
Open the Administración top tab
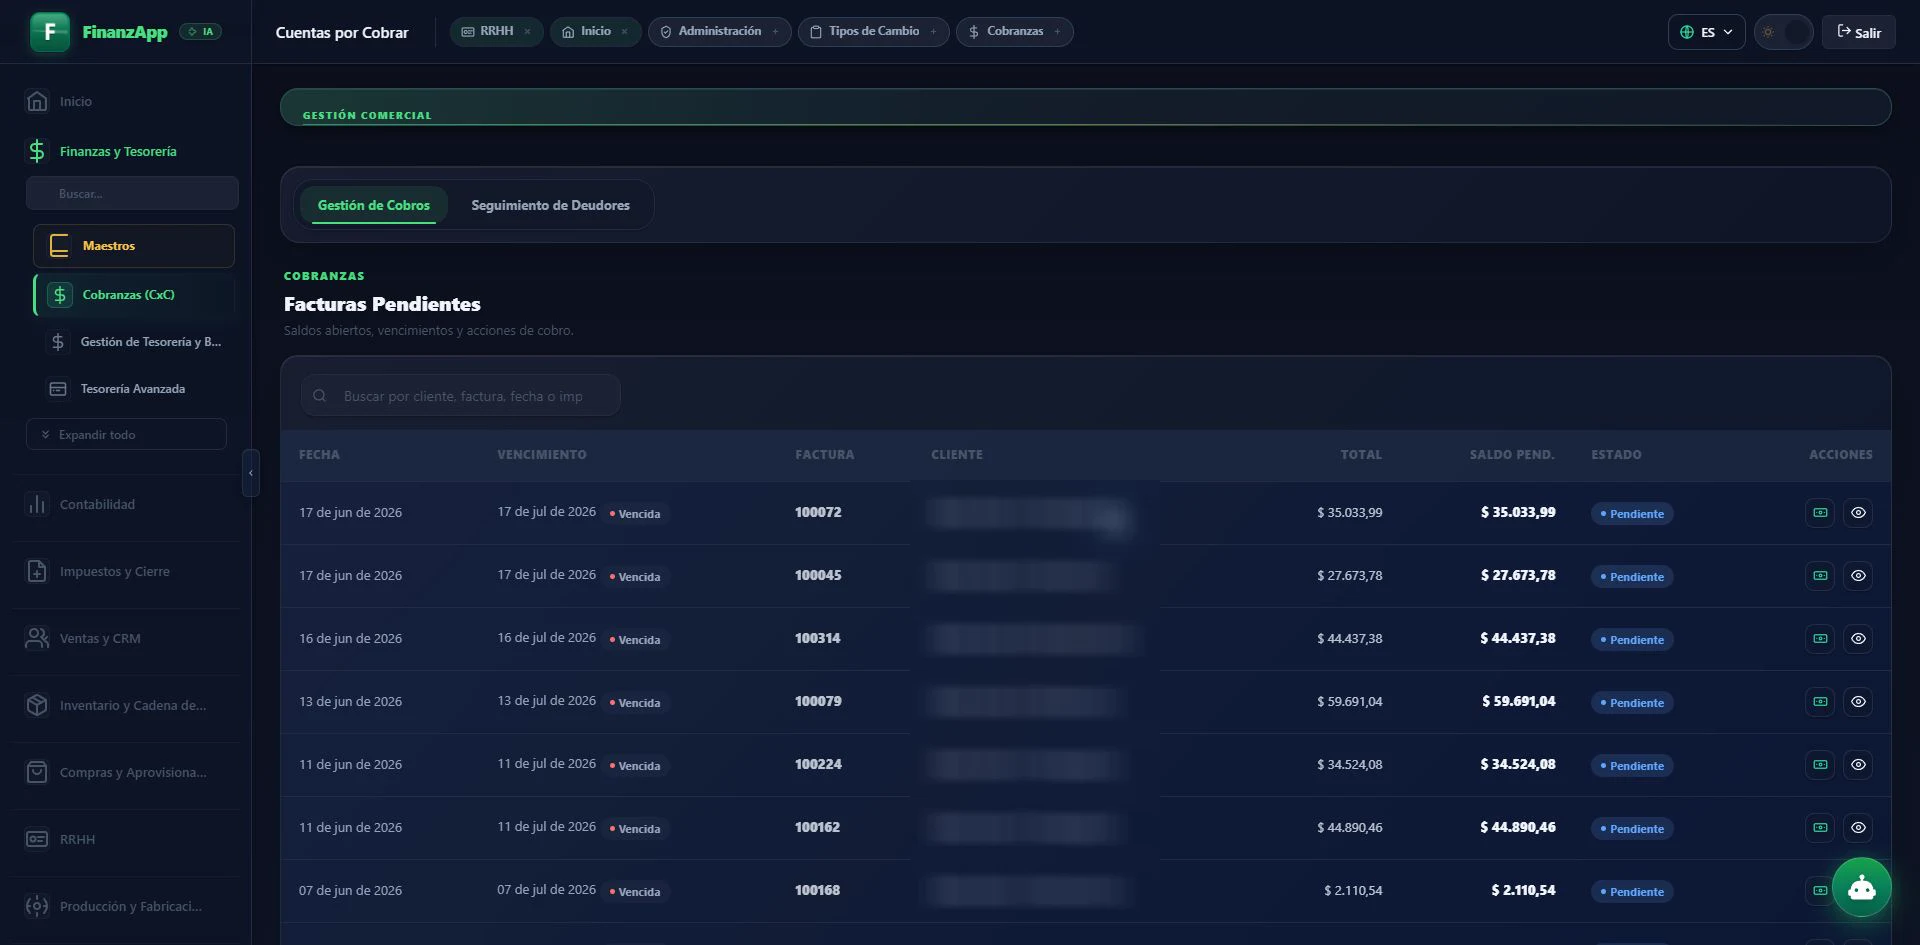(720, 32)
